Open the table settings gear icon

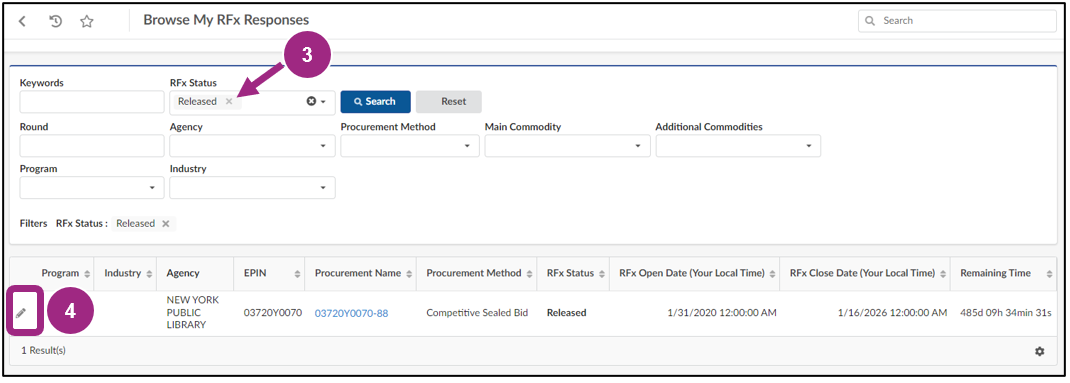click(x=1039, y=351)
